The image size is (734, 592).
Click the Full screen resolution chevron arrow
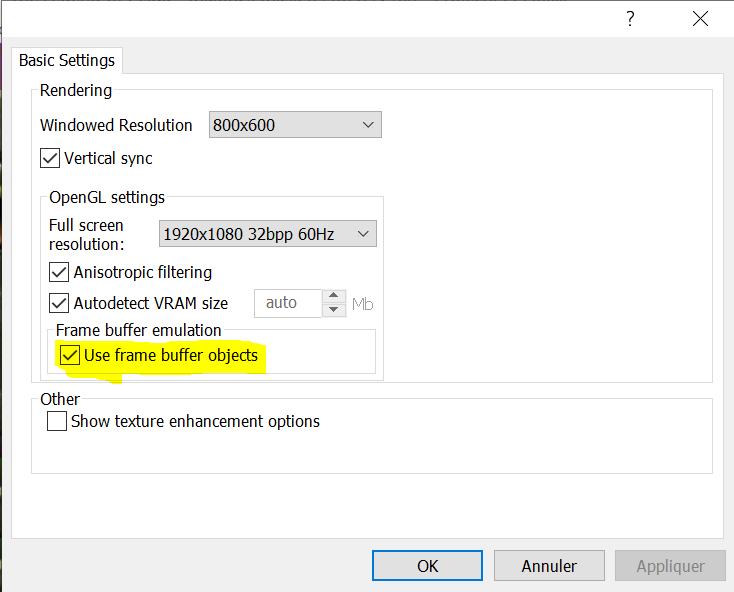363,234
